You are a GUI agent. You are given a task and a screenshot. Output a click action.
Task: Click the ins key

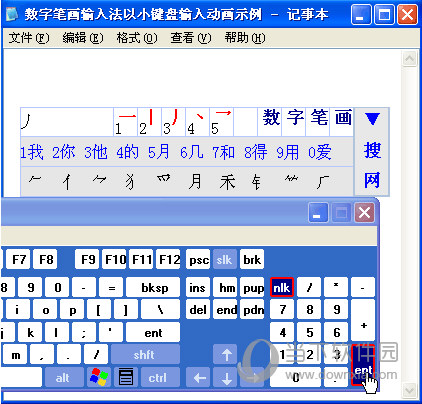[x=198, y=287]
